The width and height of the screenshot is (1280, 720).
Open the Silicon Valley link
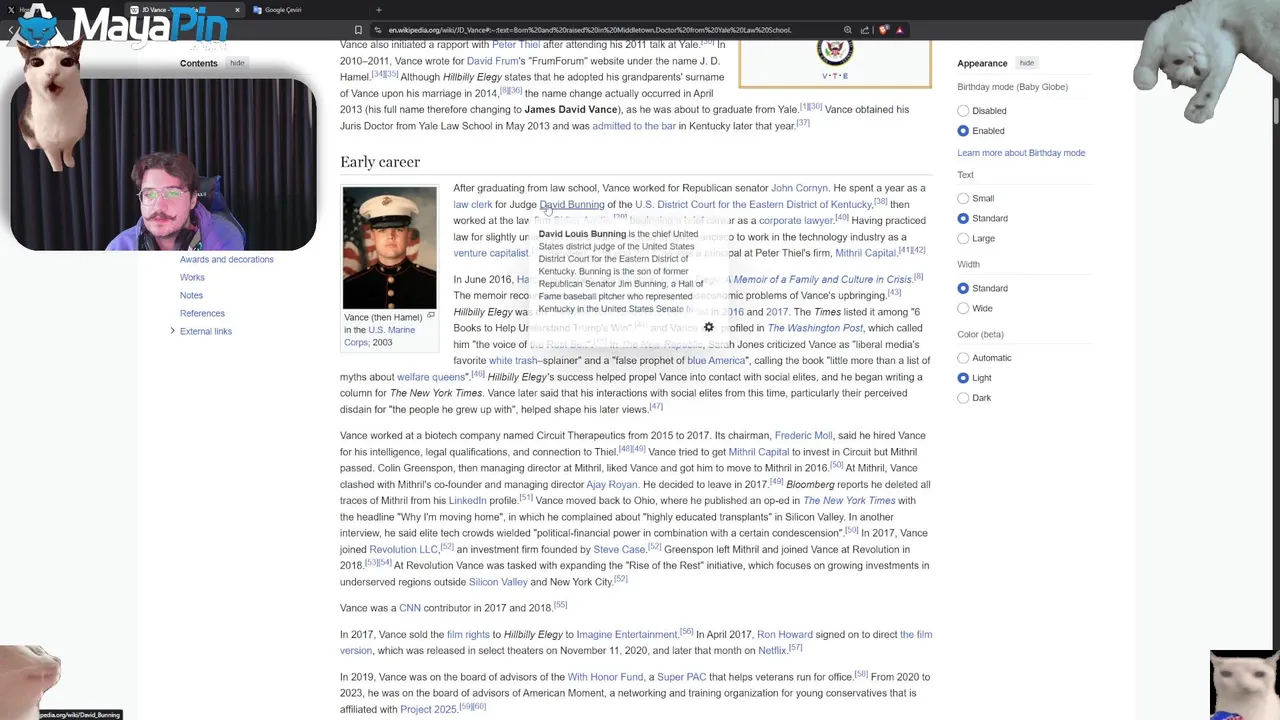(x=498, y=582)
